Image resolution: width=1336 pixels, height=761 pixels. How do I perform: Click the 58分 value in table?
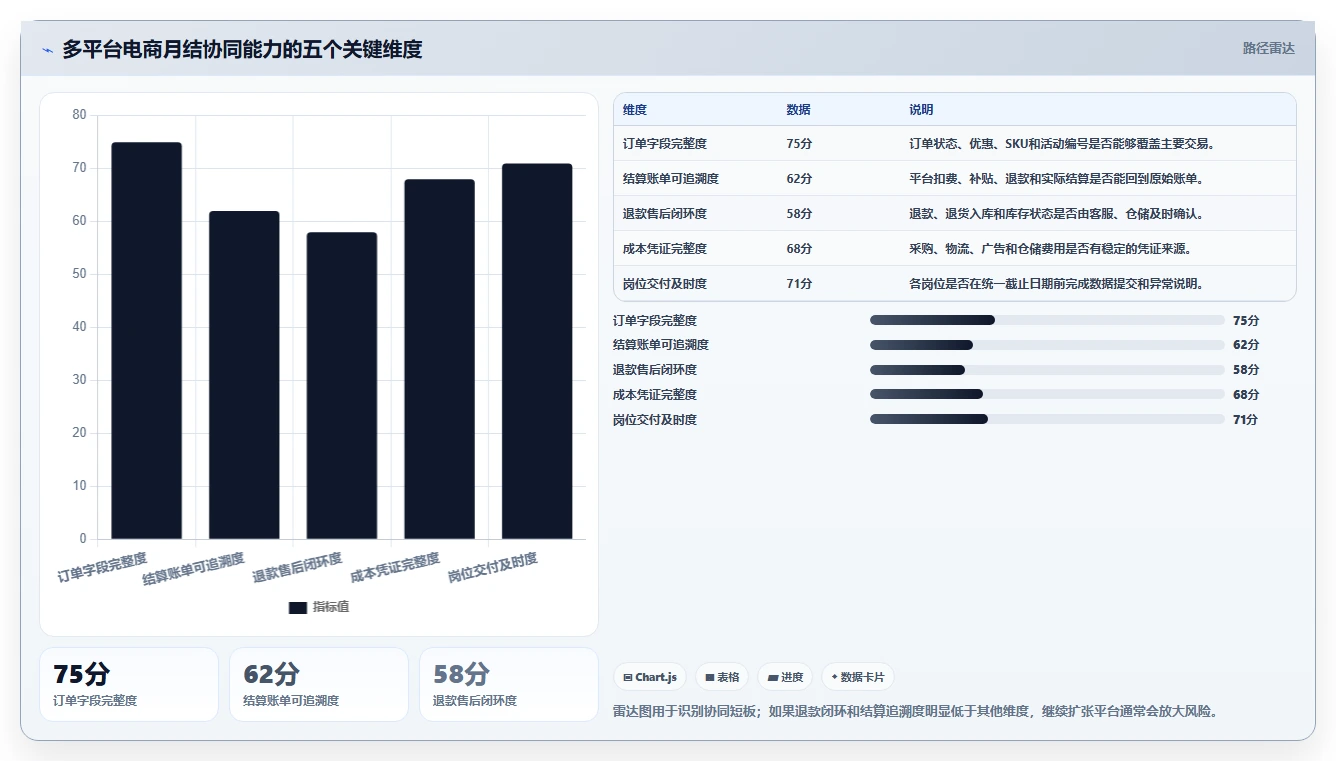(x=800, y=214)
